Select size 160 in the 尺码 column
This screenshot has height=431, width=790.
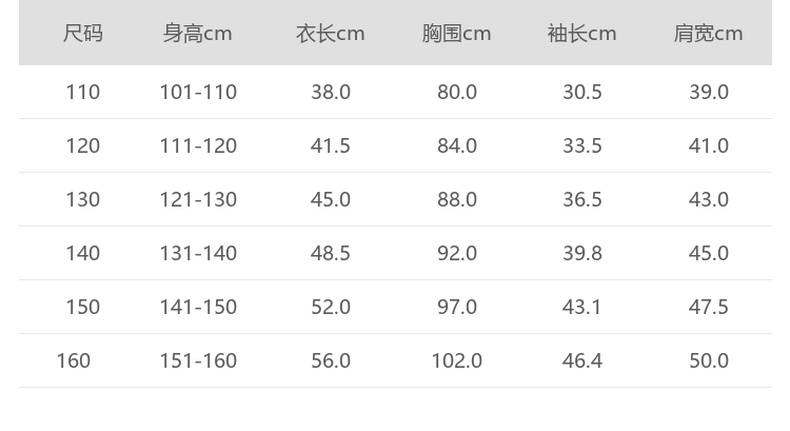click(73, 360)
